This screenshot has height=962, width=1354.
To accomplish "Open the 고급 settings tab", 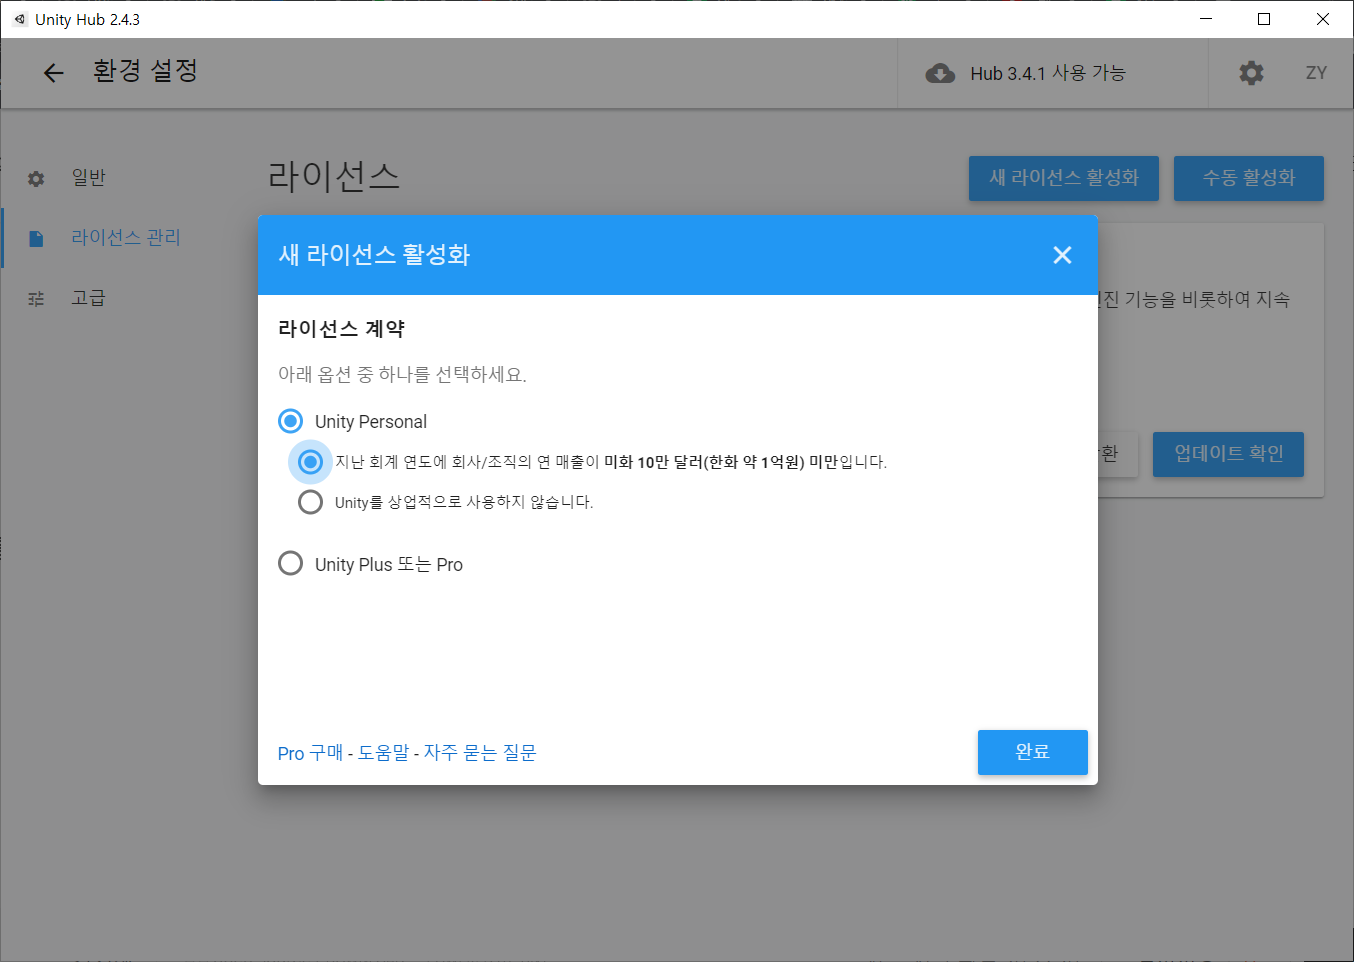I will coord(88,298).
